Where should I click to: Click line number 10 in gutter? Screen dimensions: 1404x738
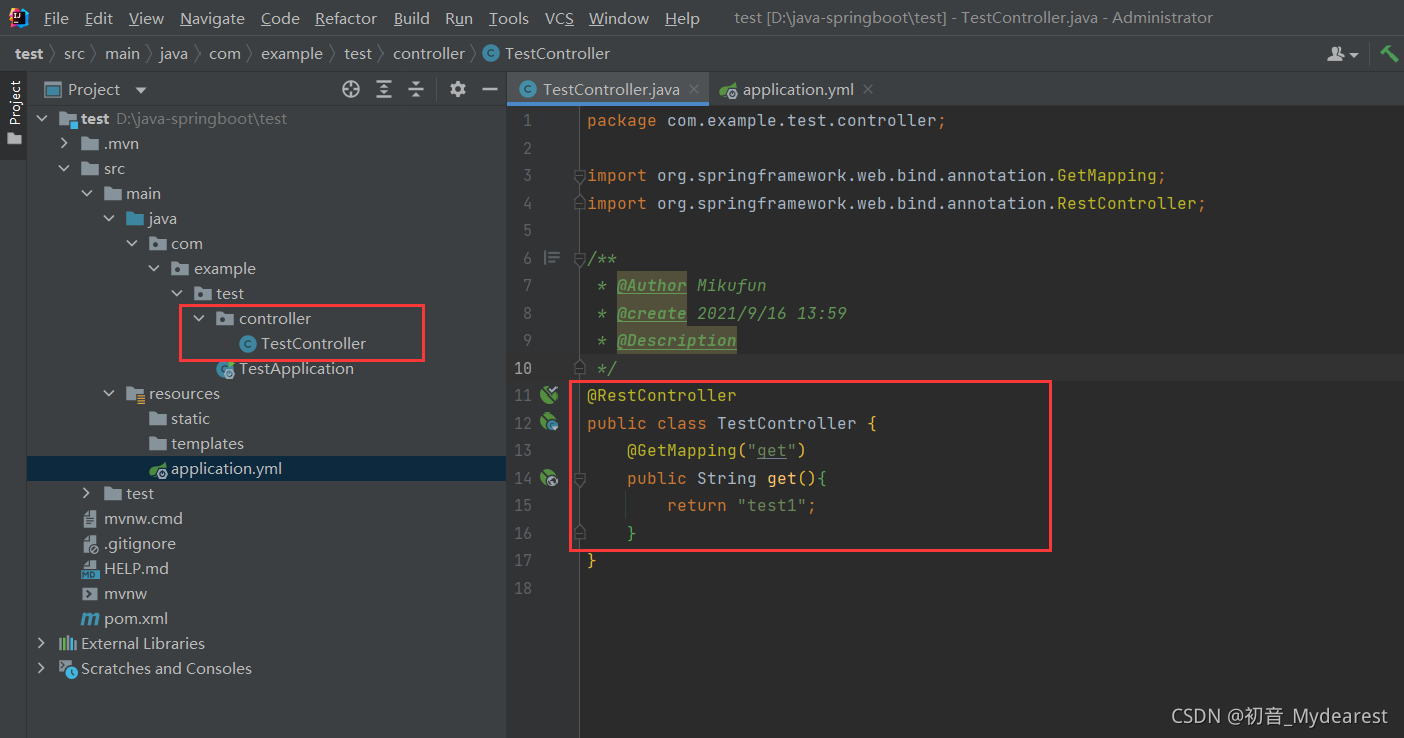523,368
